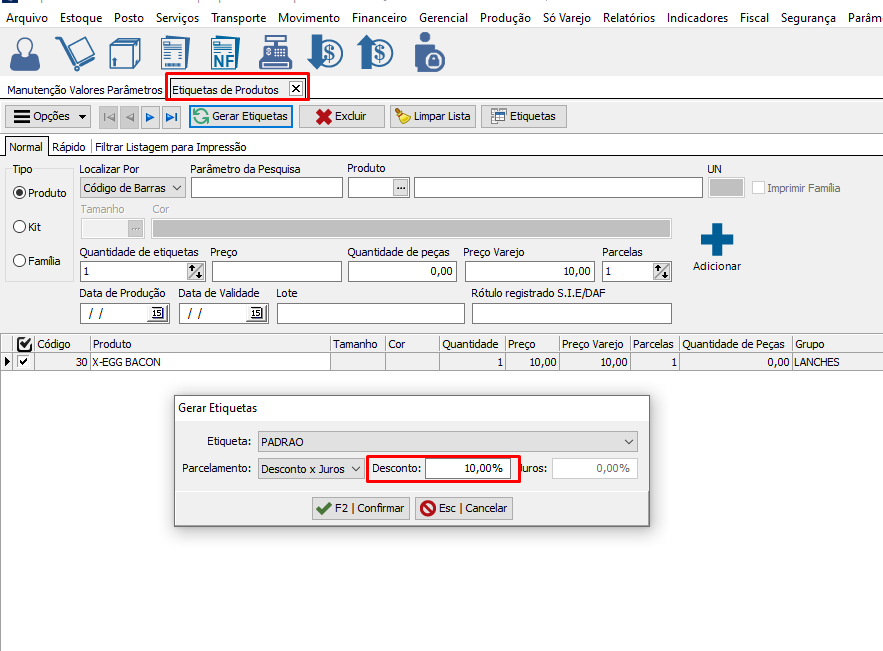This screenshot has width=883, height=651.
Task: Uncheck the X-EGG BACON row checkbox
Action: point(24,362)
